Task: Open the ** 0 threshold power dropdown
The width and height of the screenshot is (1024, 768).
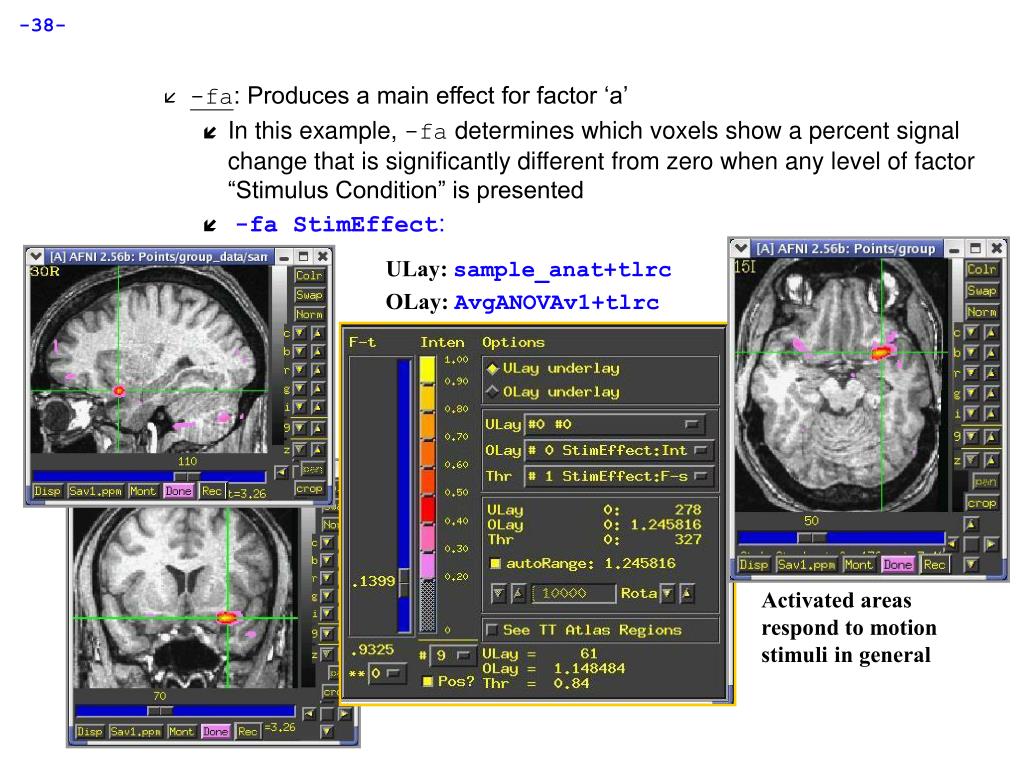Action: (386, 673)
